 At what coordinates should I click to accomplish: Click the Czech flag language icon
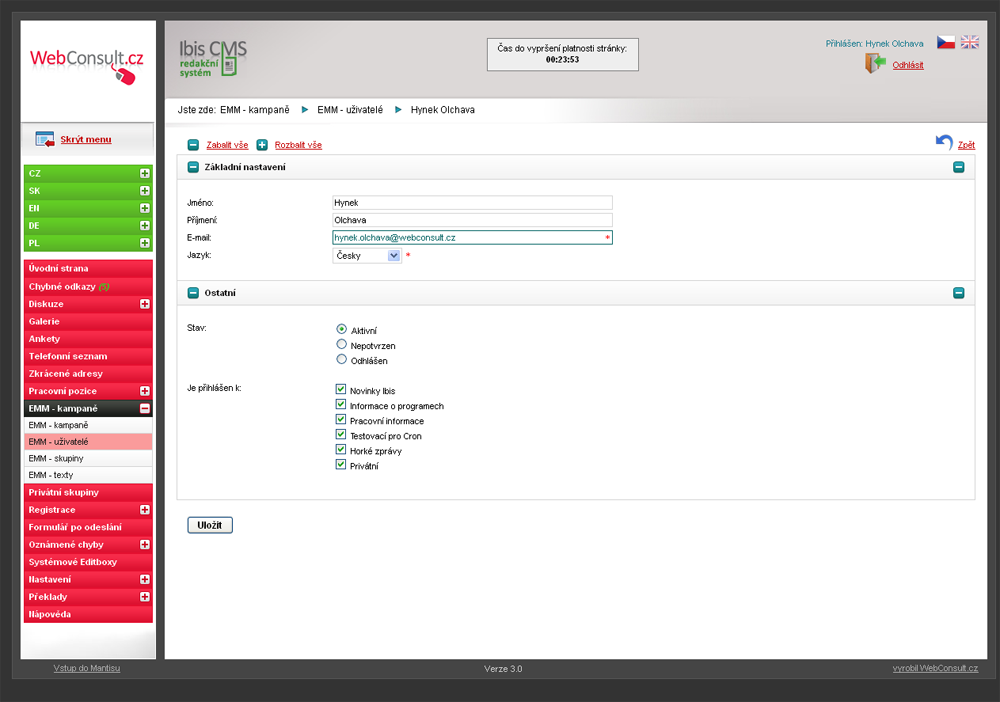[x=945, y=43]
